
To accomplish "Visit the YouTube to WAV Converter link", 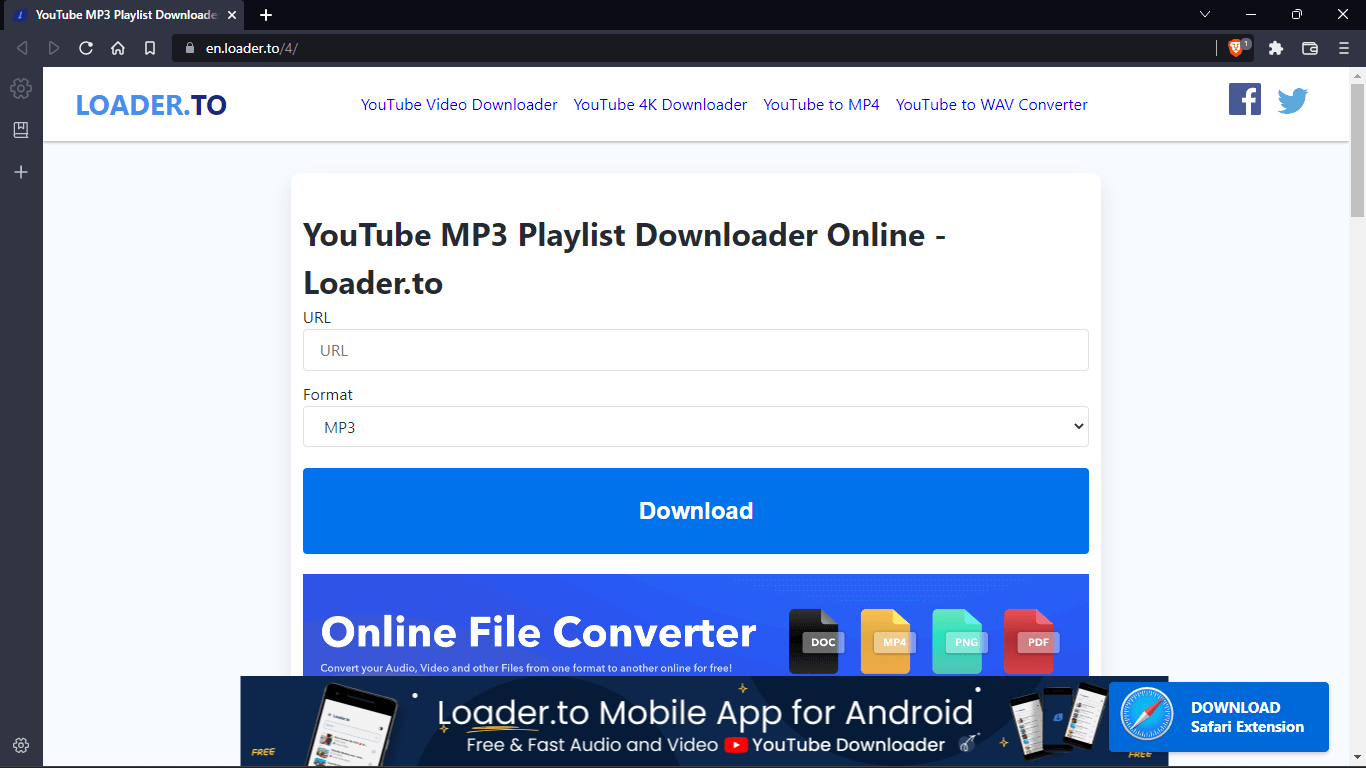I will pos(991,104).
